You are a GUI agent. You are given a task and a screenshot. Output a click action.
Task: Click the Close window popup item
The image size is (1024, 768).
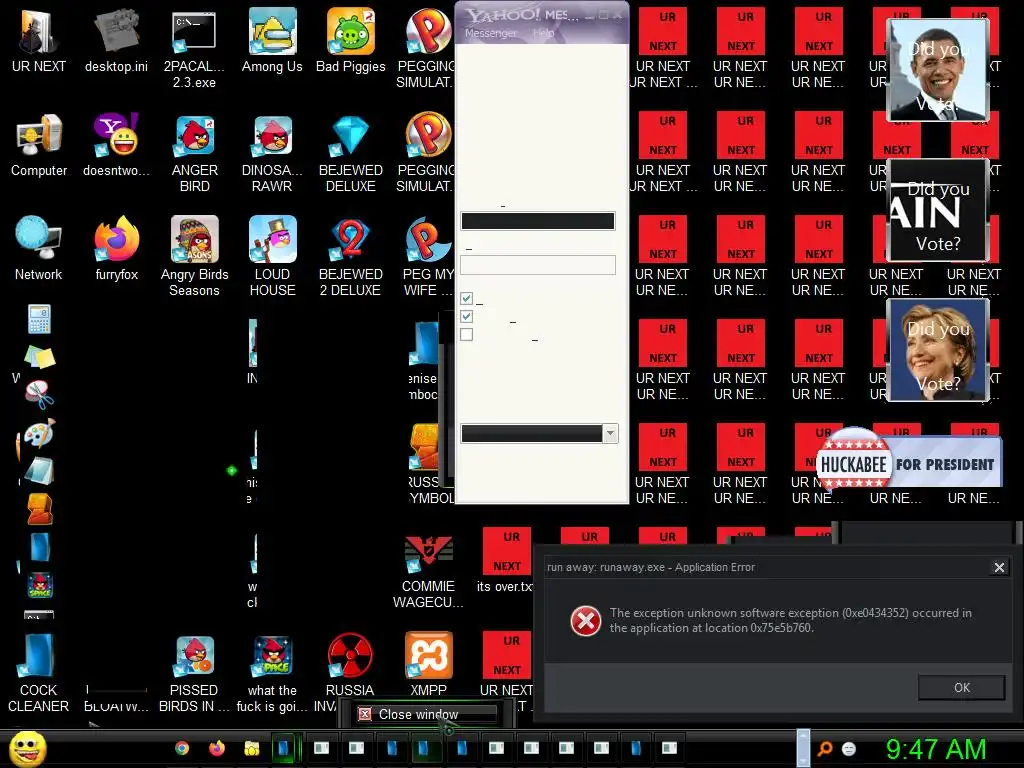click(x=425, y=714)
